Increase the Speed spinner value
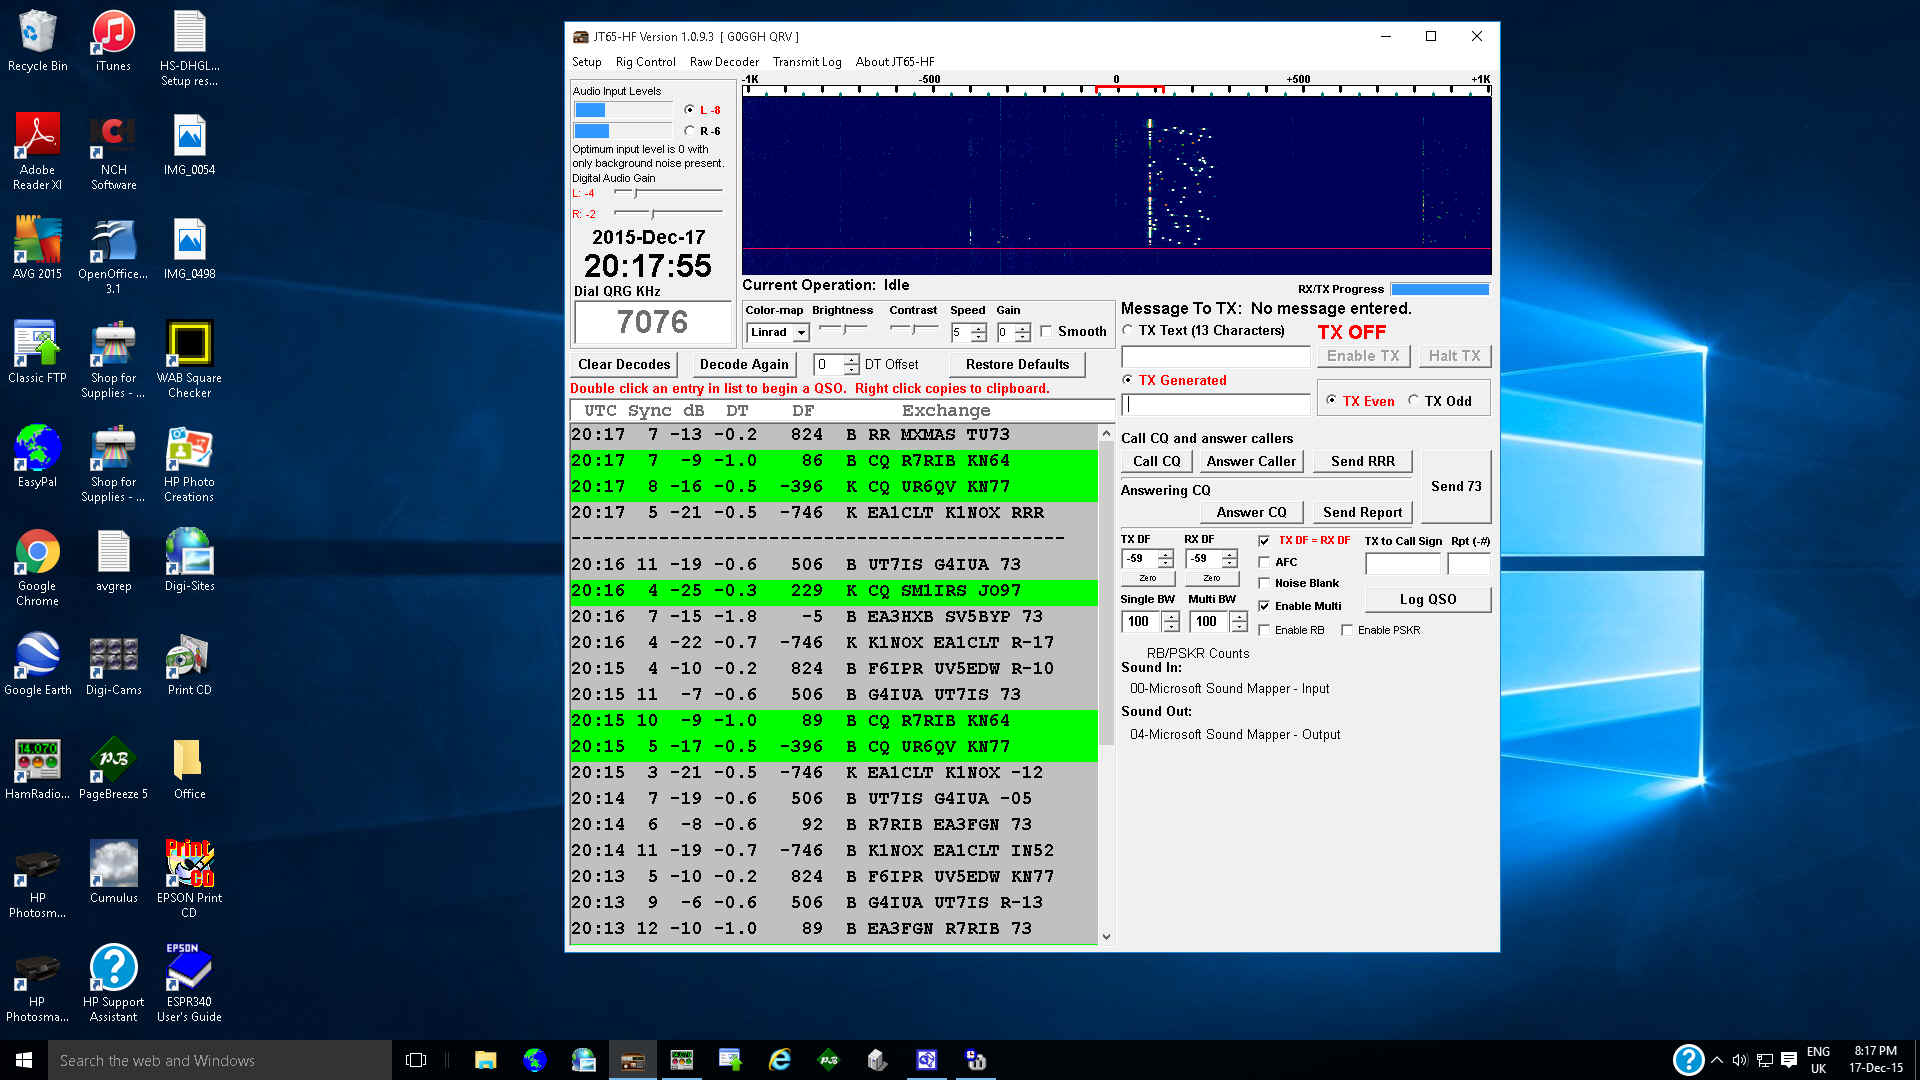 click(x=979, y=327)
